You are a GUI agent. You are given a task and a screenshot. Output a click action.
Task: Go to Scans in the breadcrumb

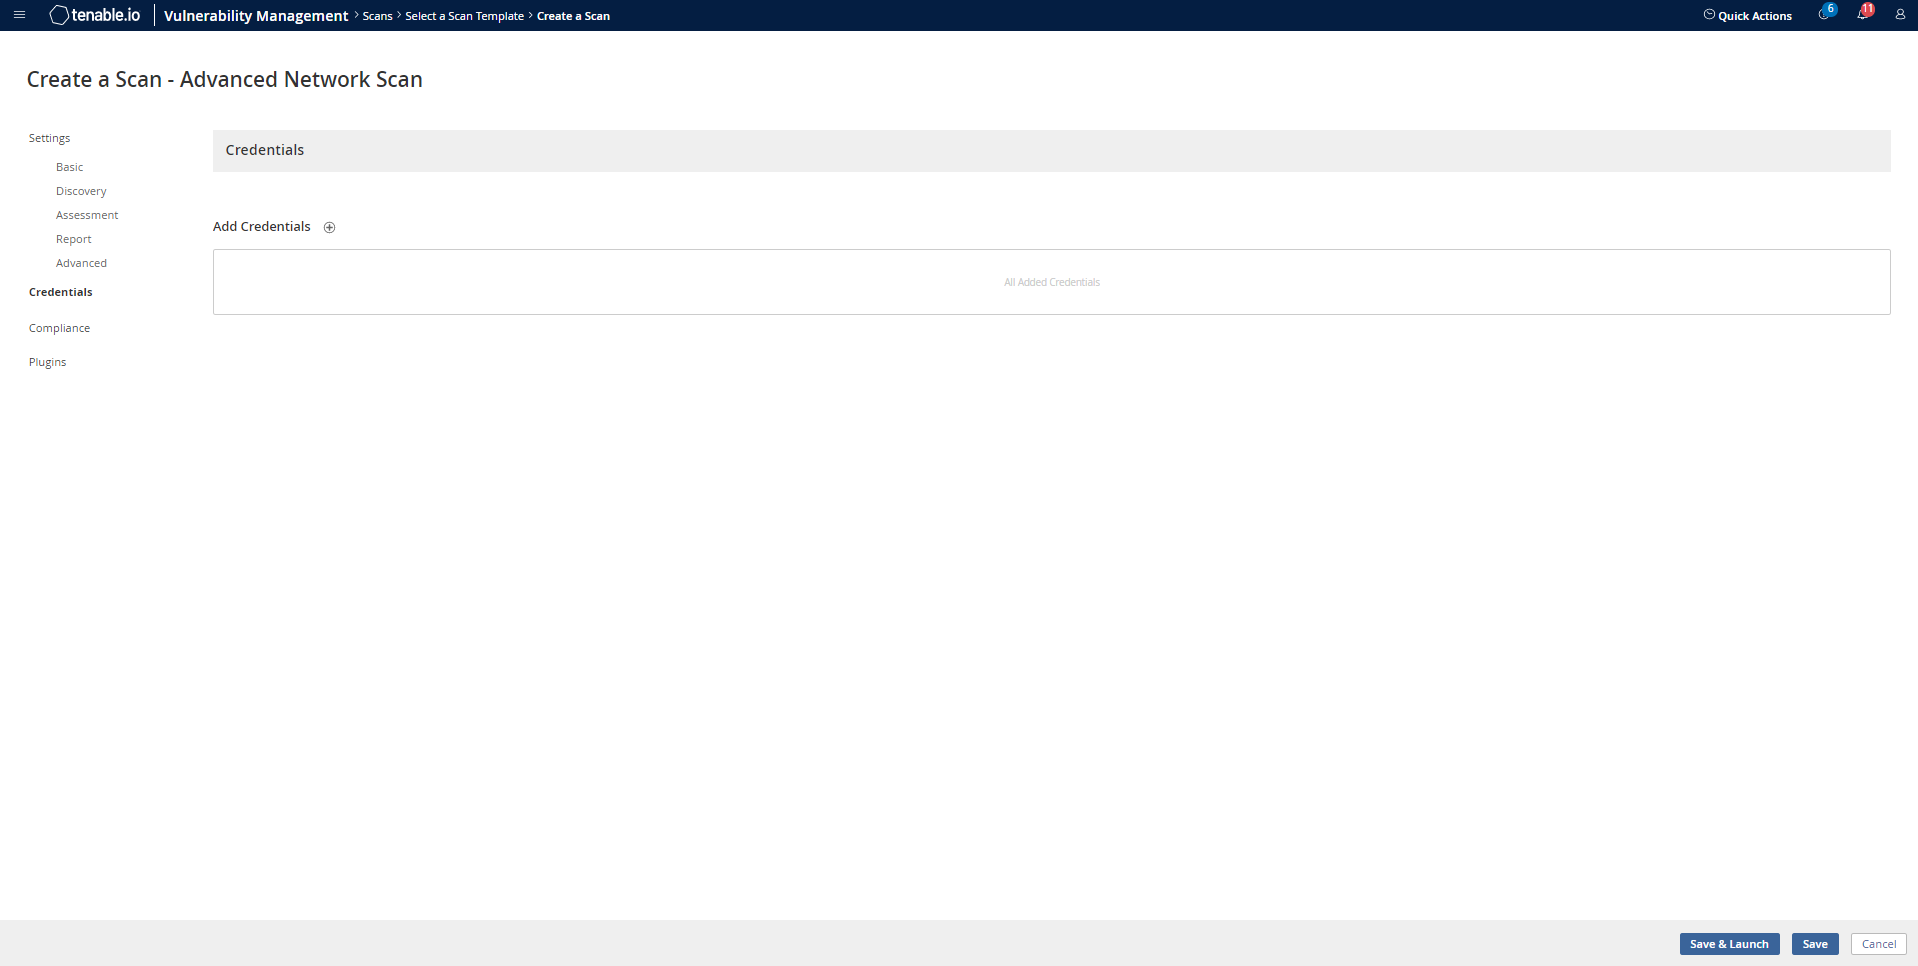pyautogui.click(x=377, y=16)
